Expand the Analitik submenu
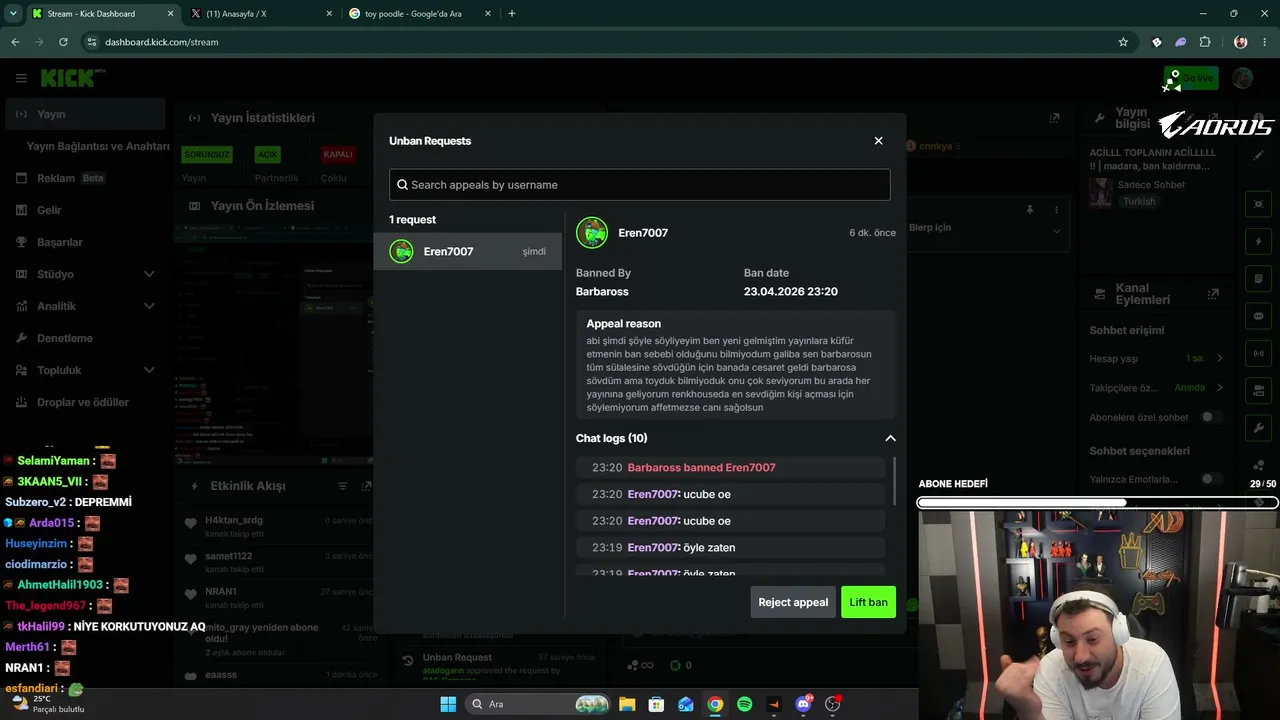The height and width of the screenshot is (720, 1280). point(149,306)
